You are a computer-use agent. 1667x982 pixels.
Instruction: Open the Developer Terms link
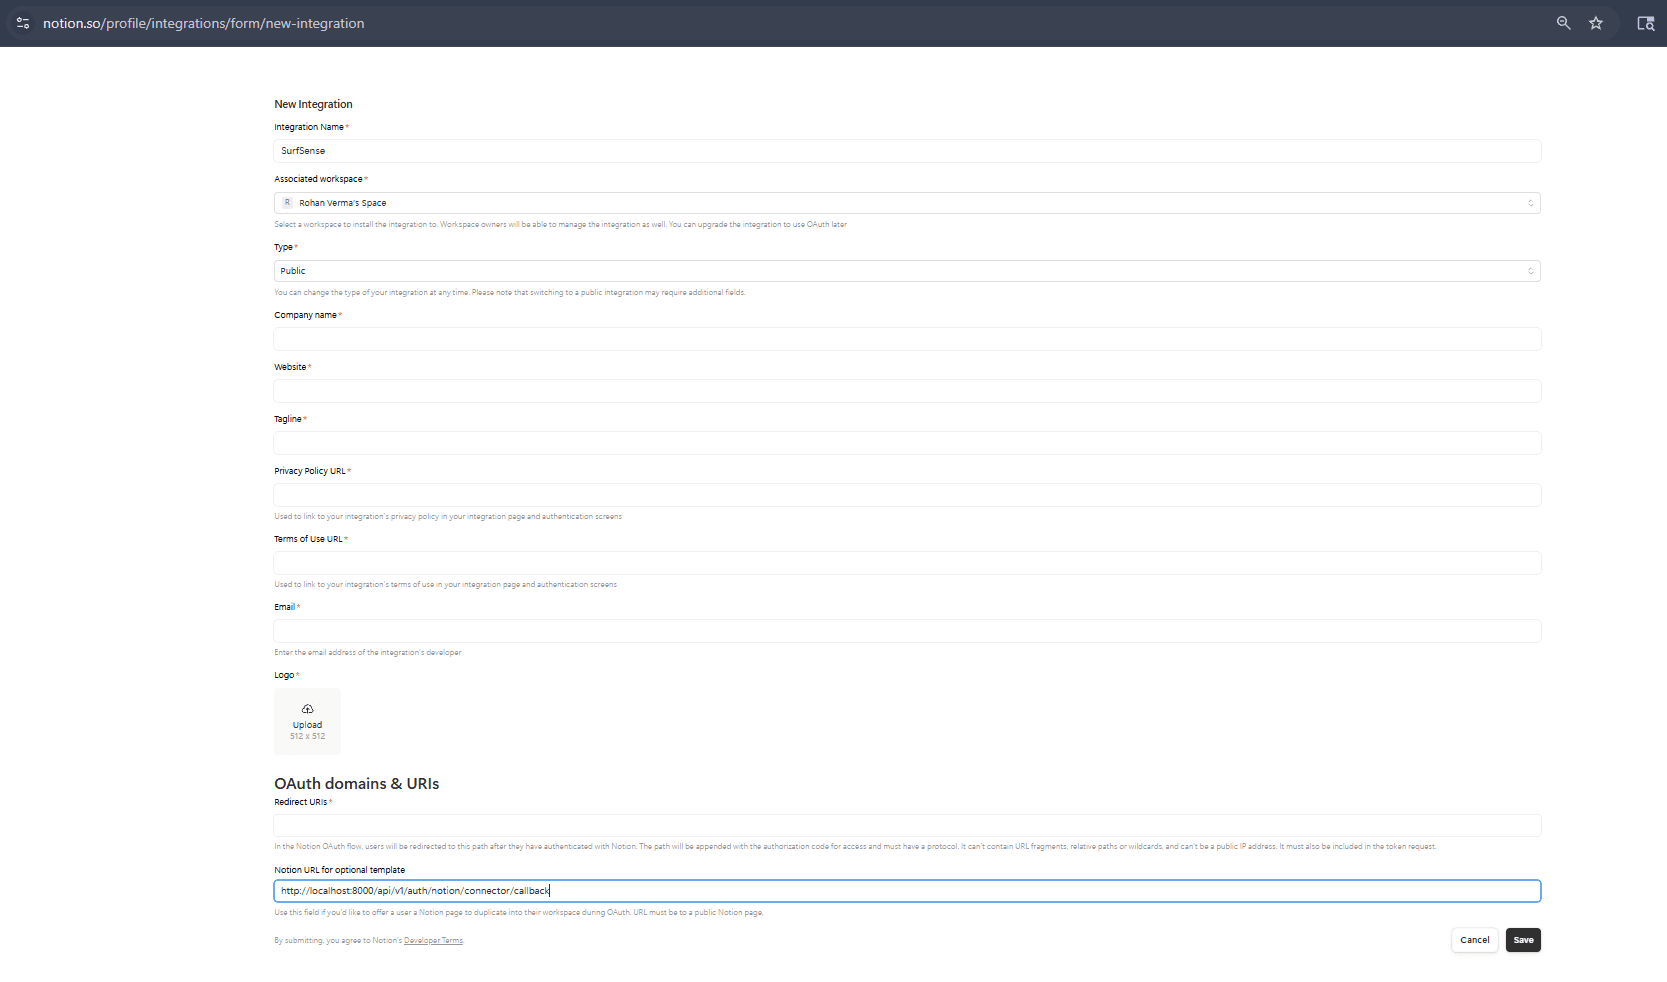tap(433, 940)
